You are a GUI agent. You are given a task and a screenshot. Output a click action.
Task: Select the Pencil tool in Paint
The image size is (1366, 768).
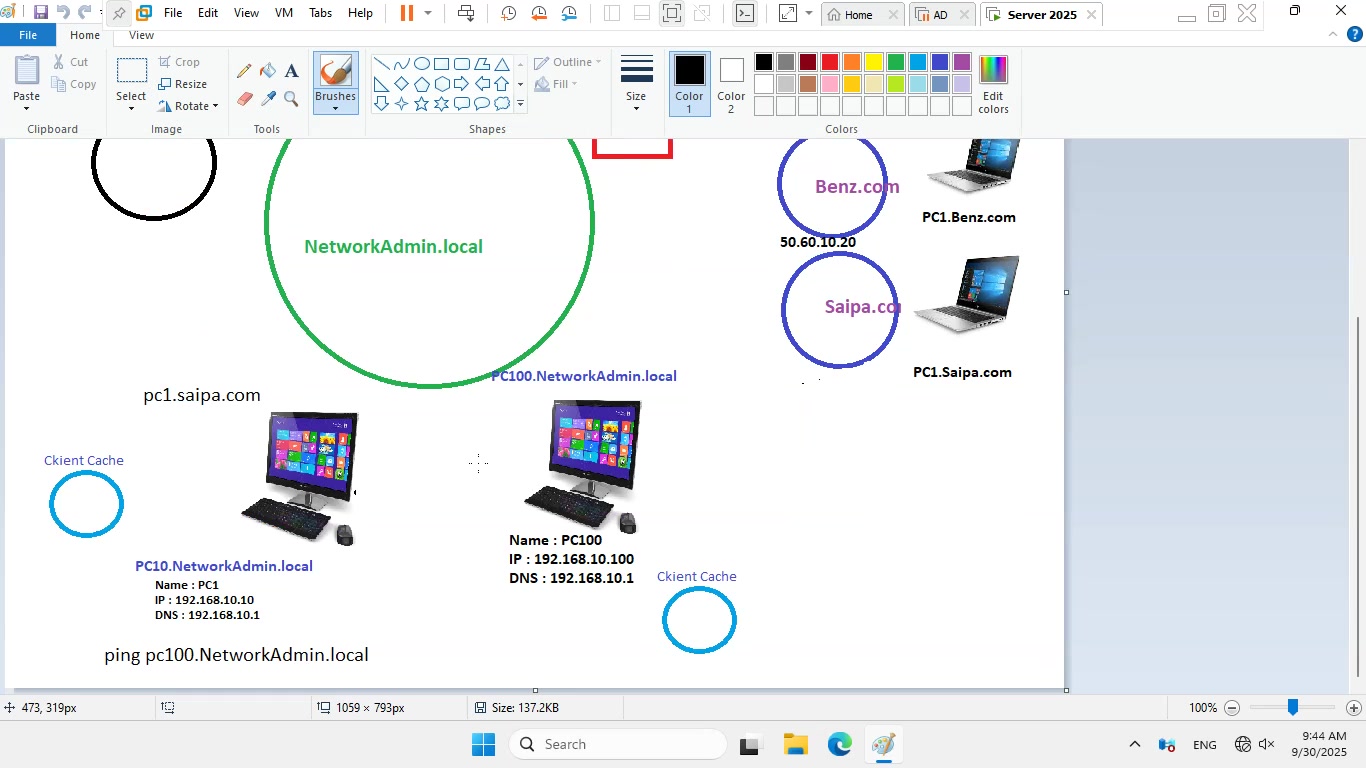click(x=244, y=71)
